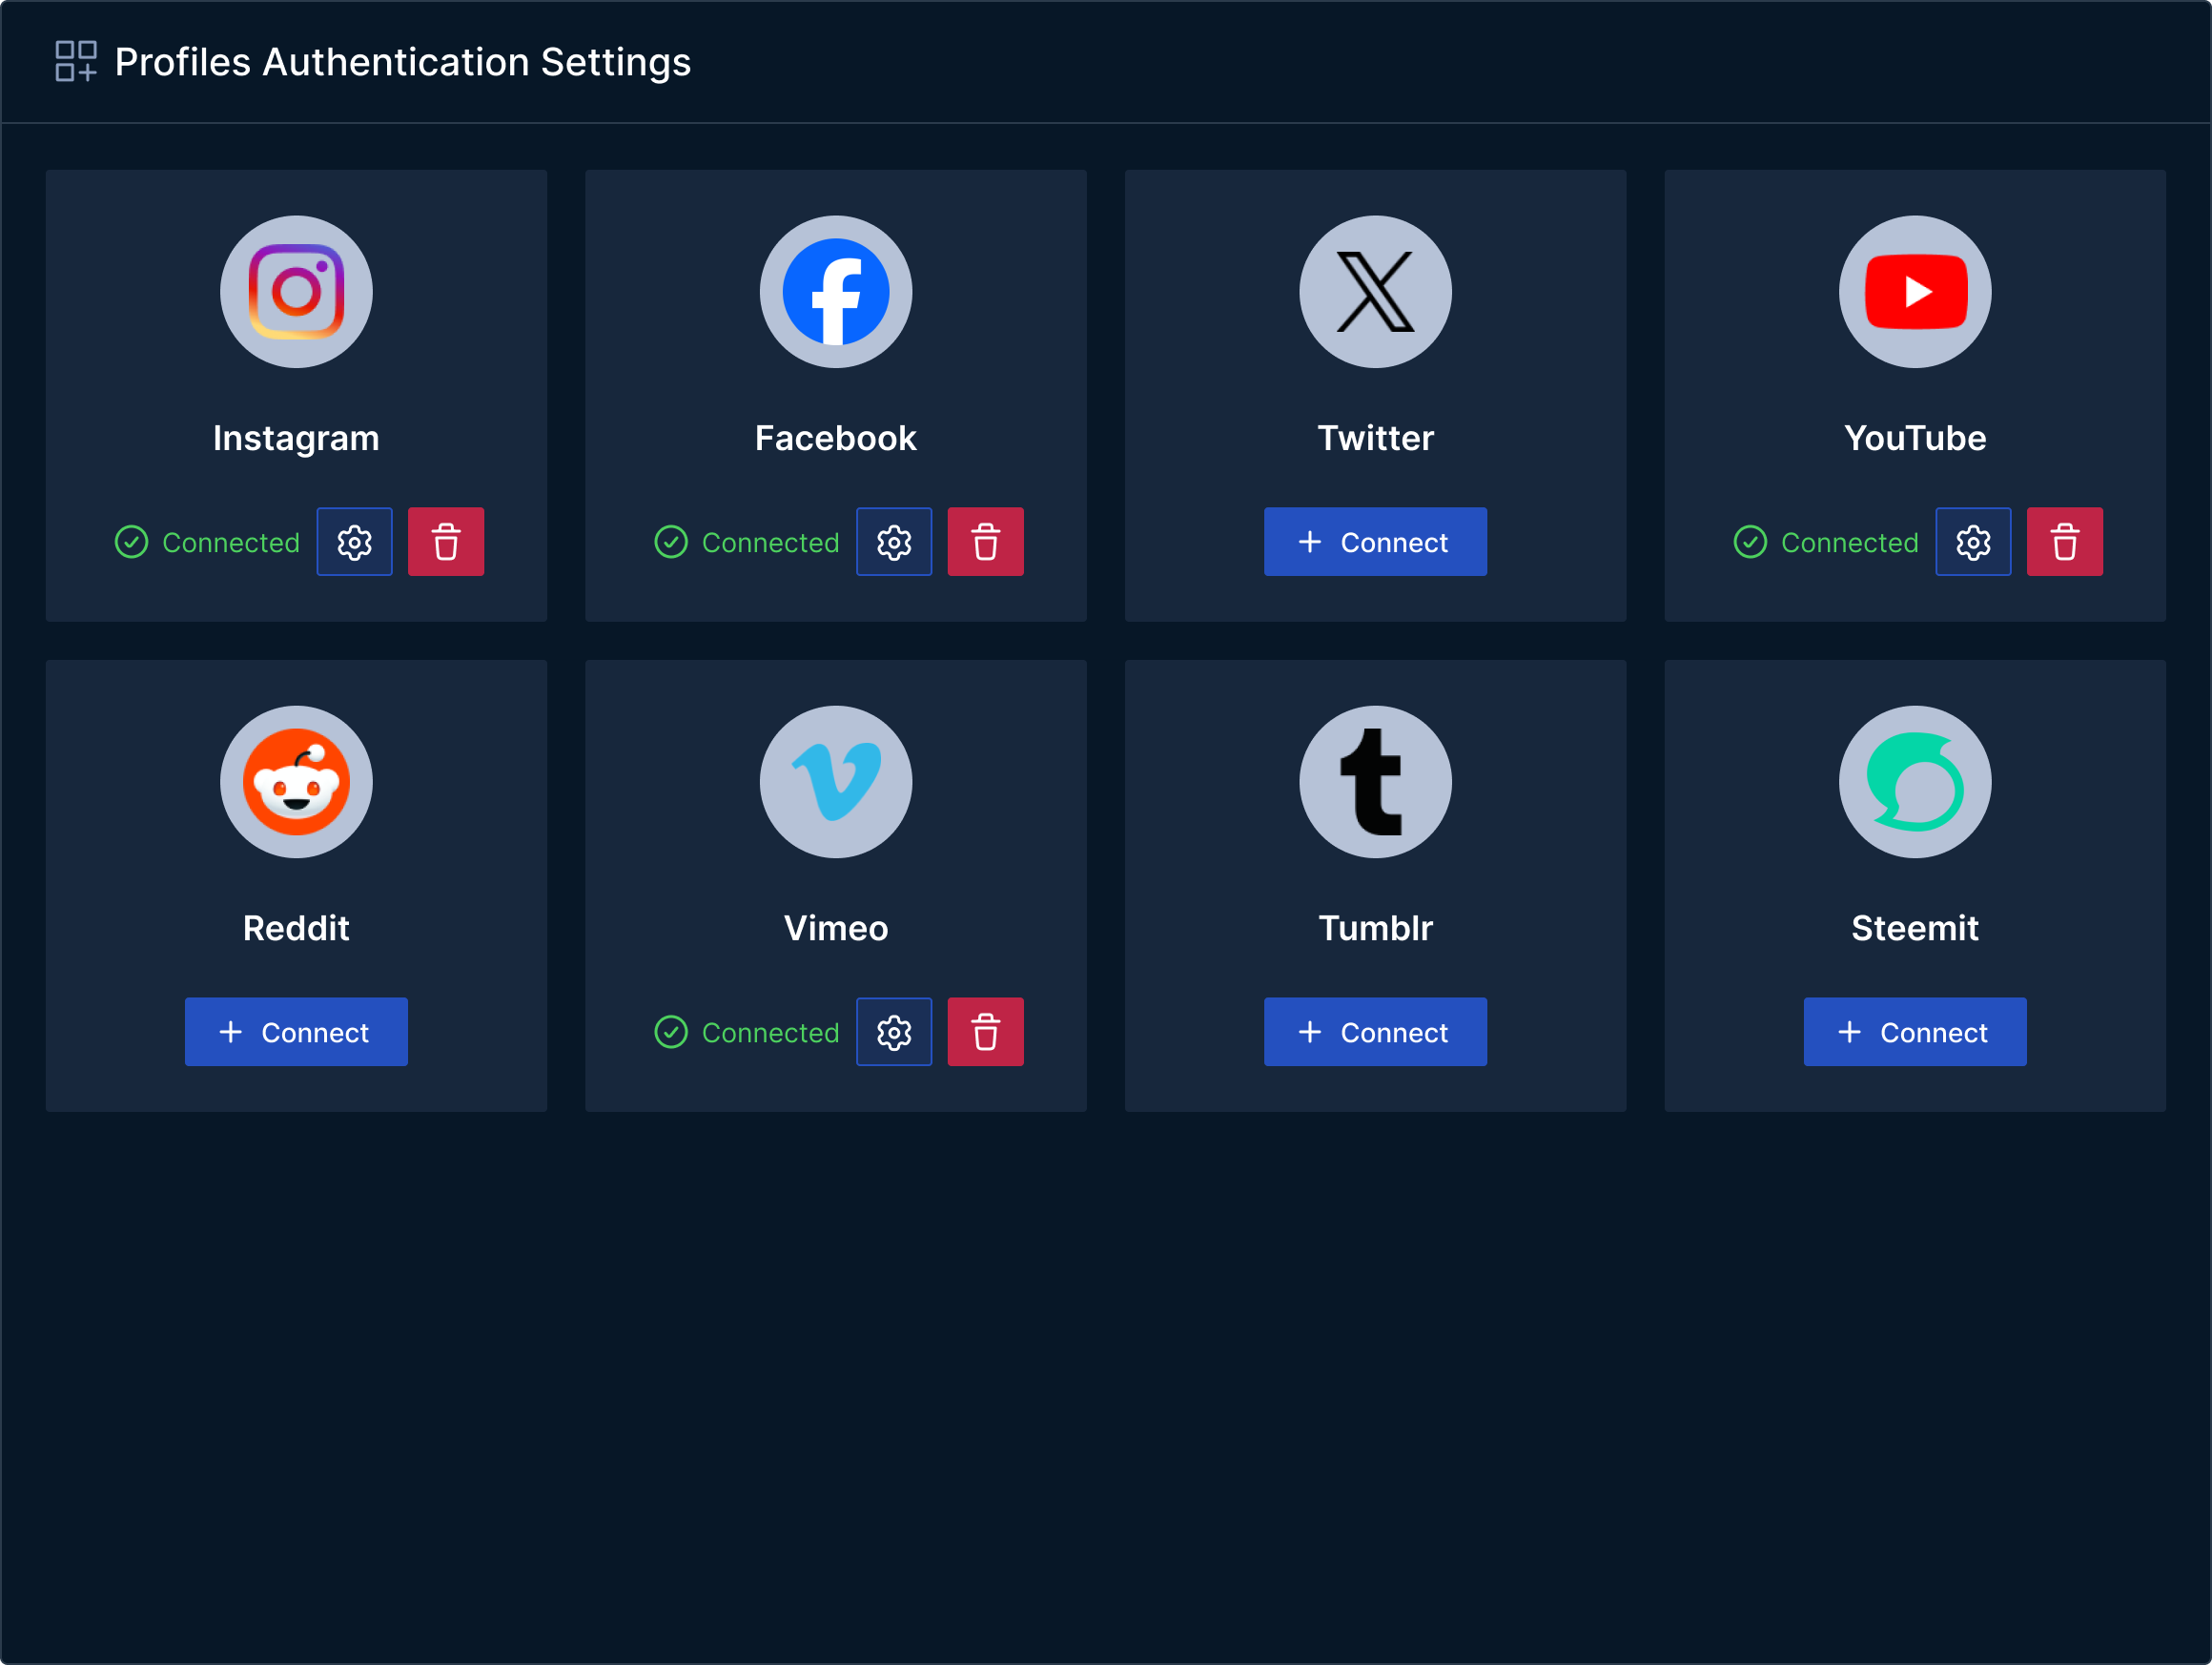Connect the Tumblr account
2212x1665 pixels.
click(x=1375, y=1032)
